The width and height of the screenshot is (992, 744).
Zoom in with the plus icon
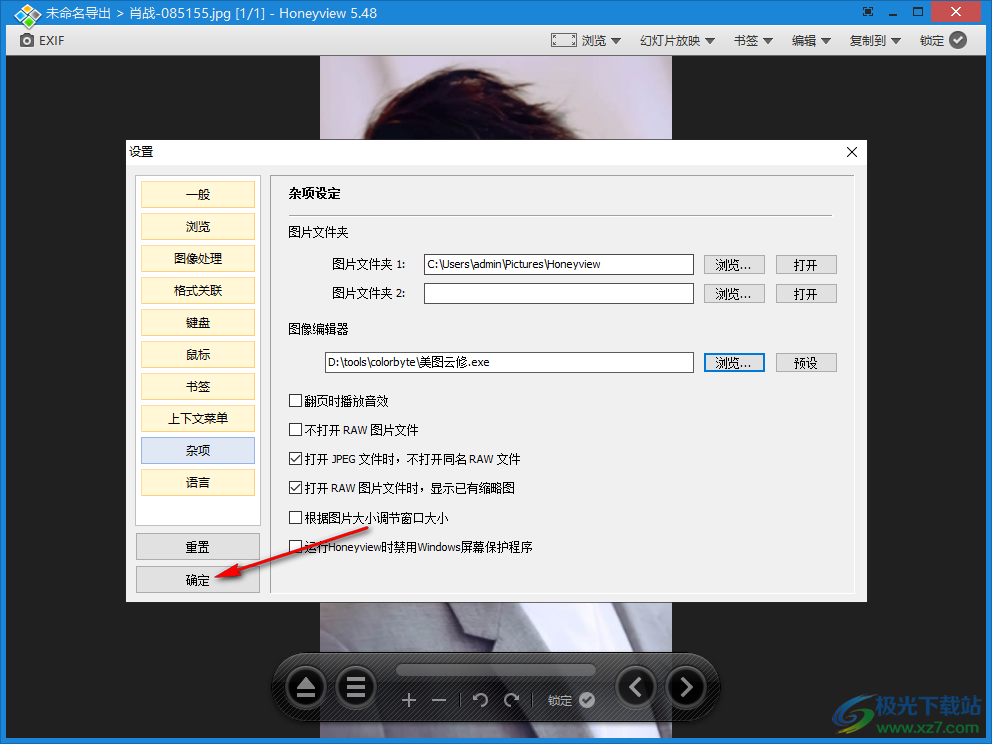point(409,700)
